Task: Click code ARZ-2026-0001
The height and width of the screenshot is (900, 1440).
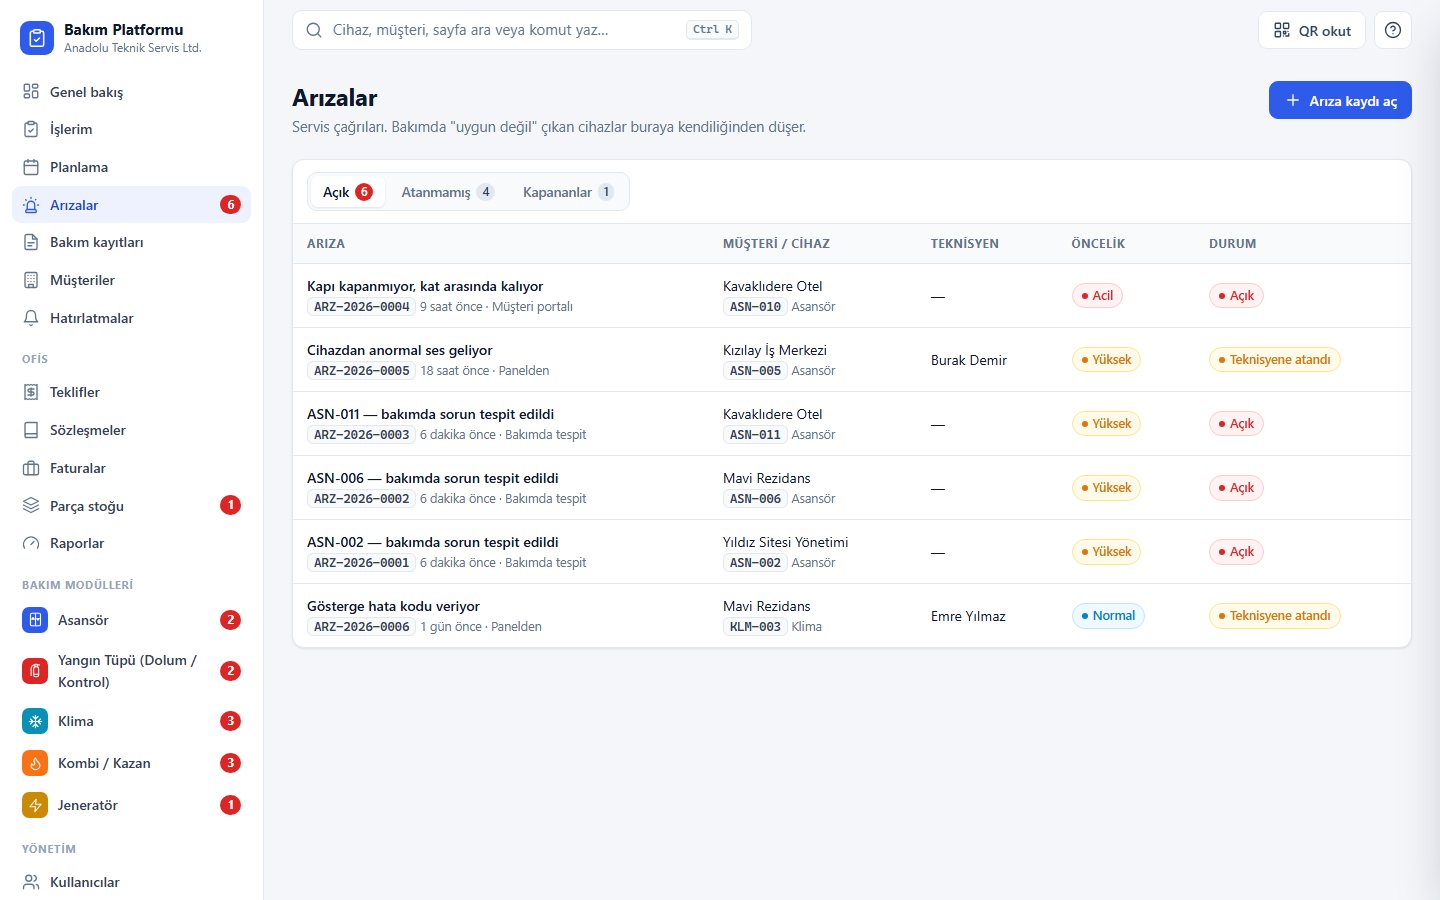Action: (362, 563)
